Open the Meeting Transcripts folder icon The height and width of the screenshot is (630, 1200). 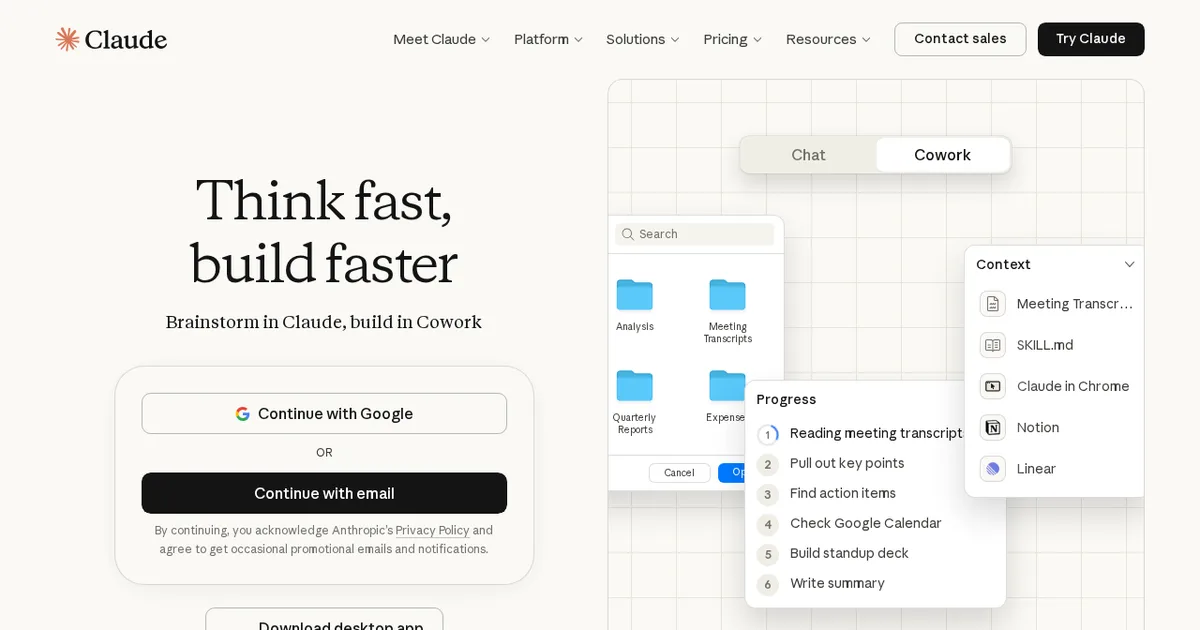point(728,295)
